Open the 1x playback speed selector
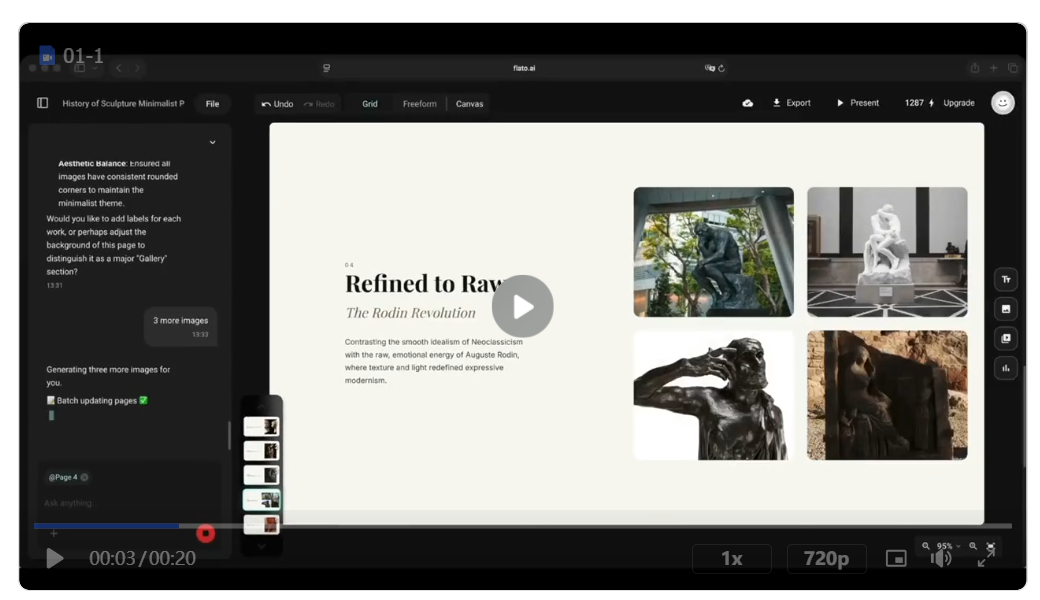 pos(731,558)
